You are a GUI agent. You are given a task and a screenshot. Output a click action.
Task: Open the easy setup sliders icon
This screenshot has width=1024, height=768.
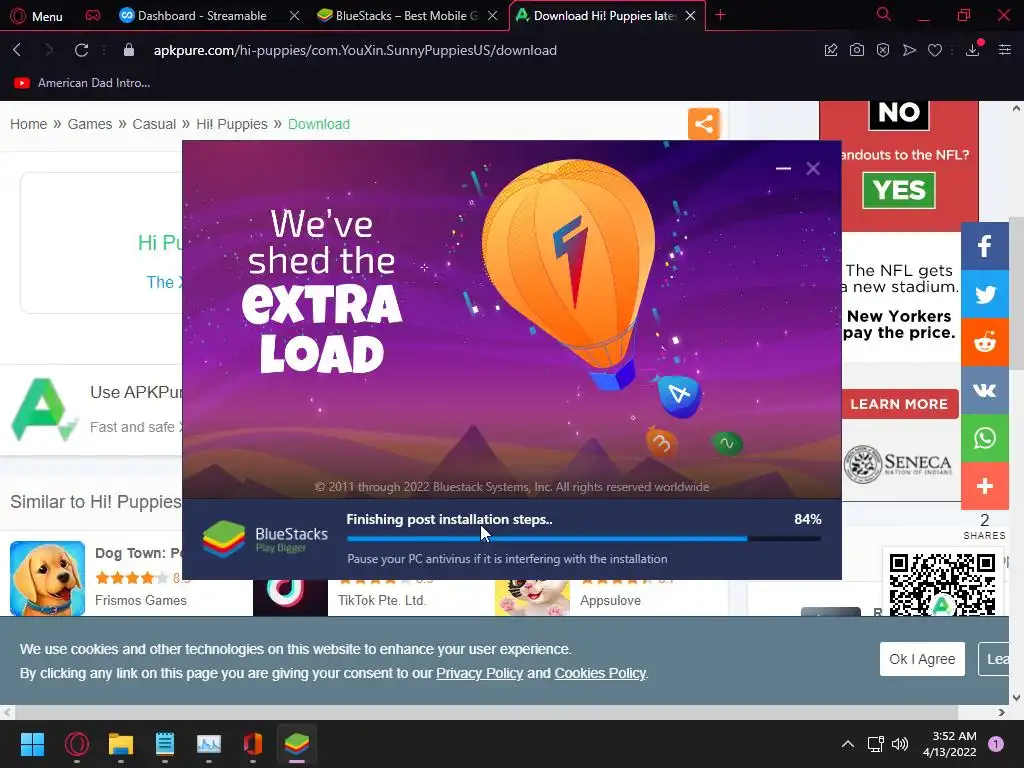click(1005, 50)
